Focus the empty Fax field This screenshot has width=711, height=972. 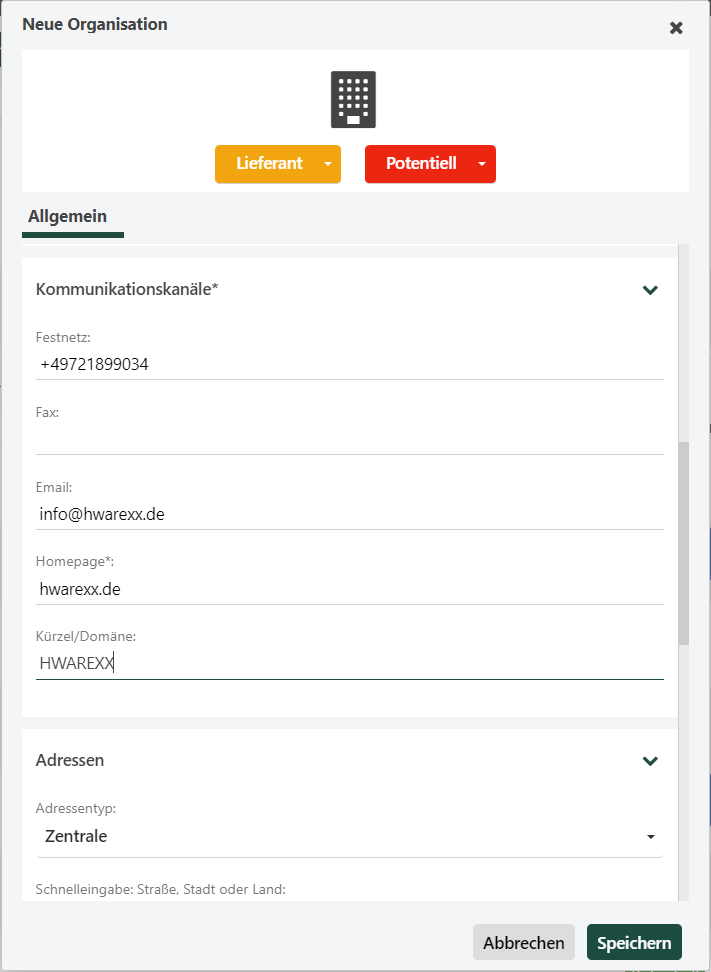pyautogui.click(x=349, y=440)
